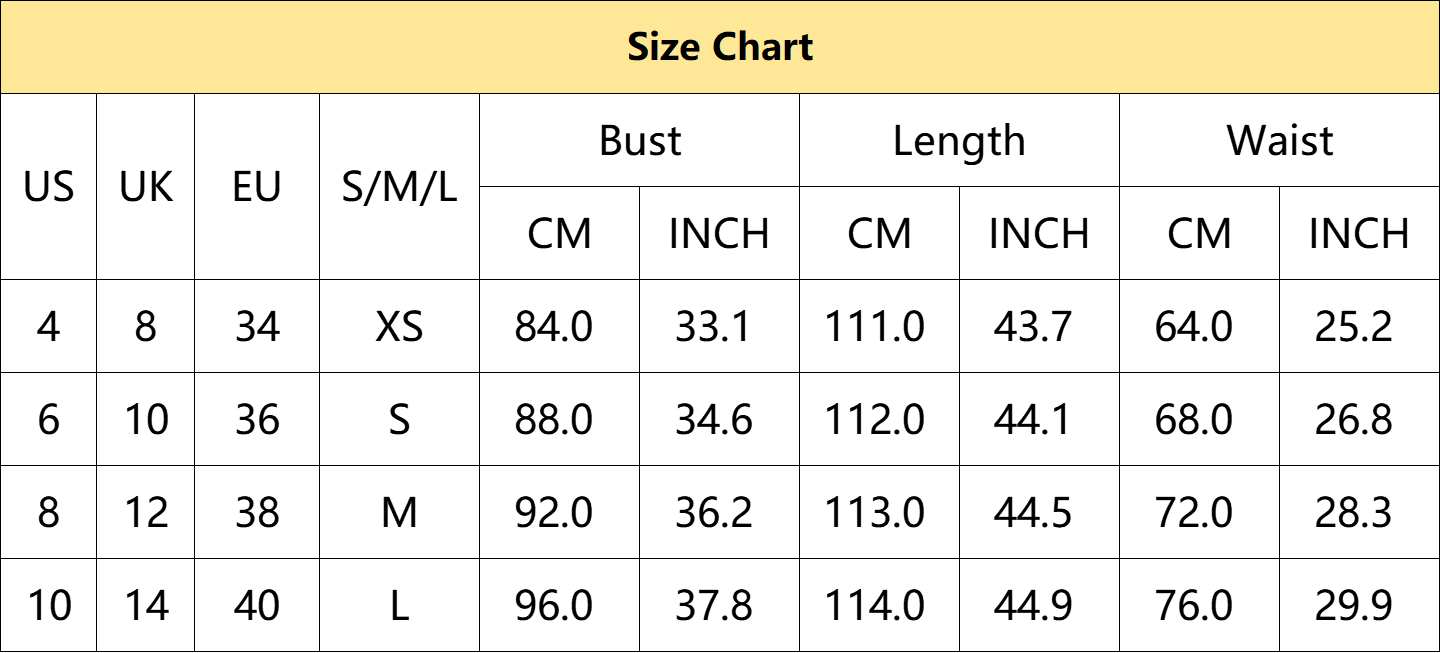The image size is (1440, 653).
Task: Select the US size 6 cell
Action: point(49,420)
